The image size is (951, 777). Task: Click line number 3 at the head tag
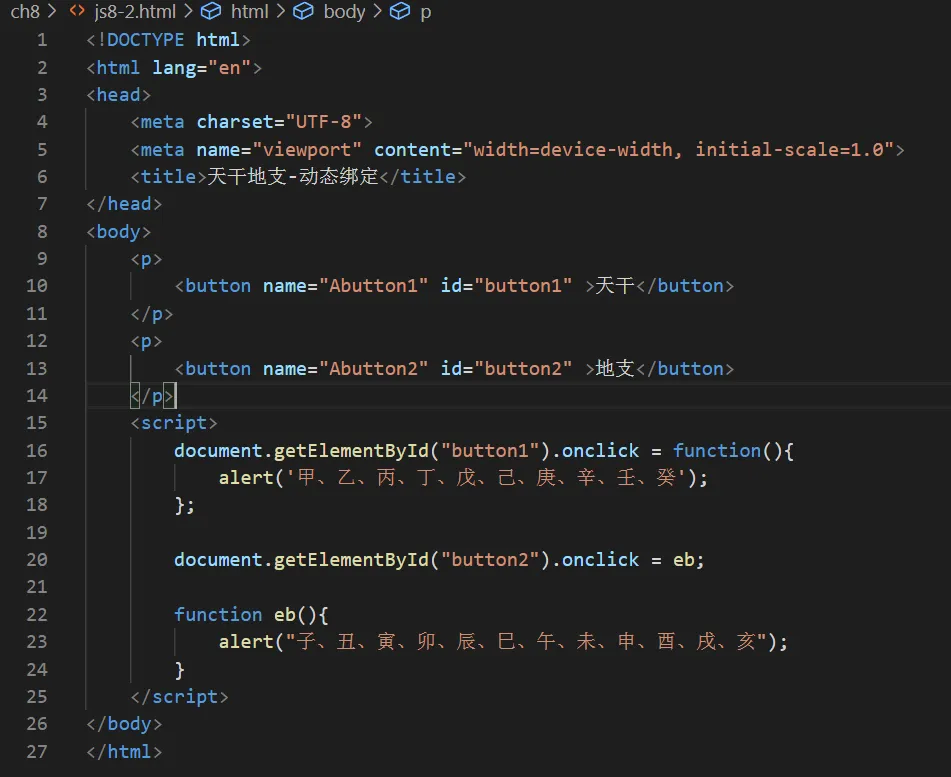pyautogui.click(x=42, y=95)
